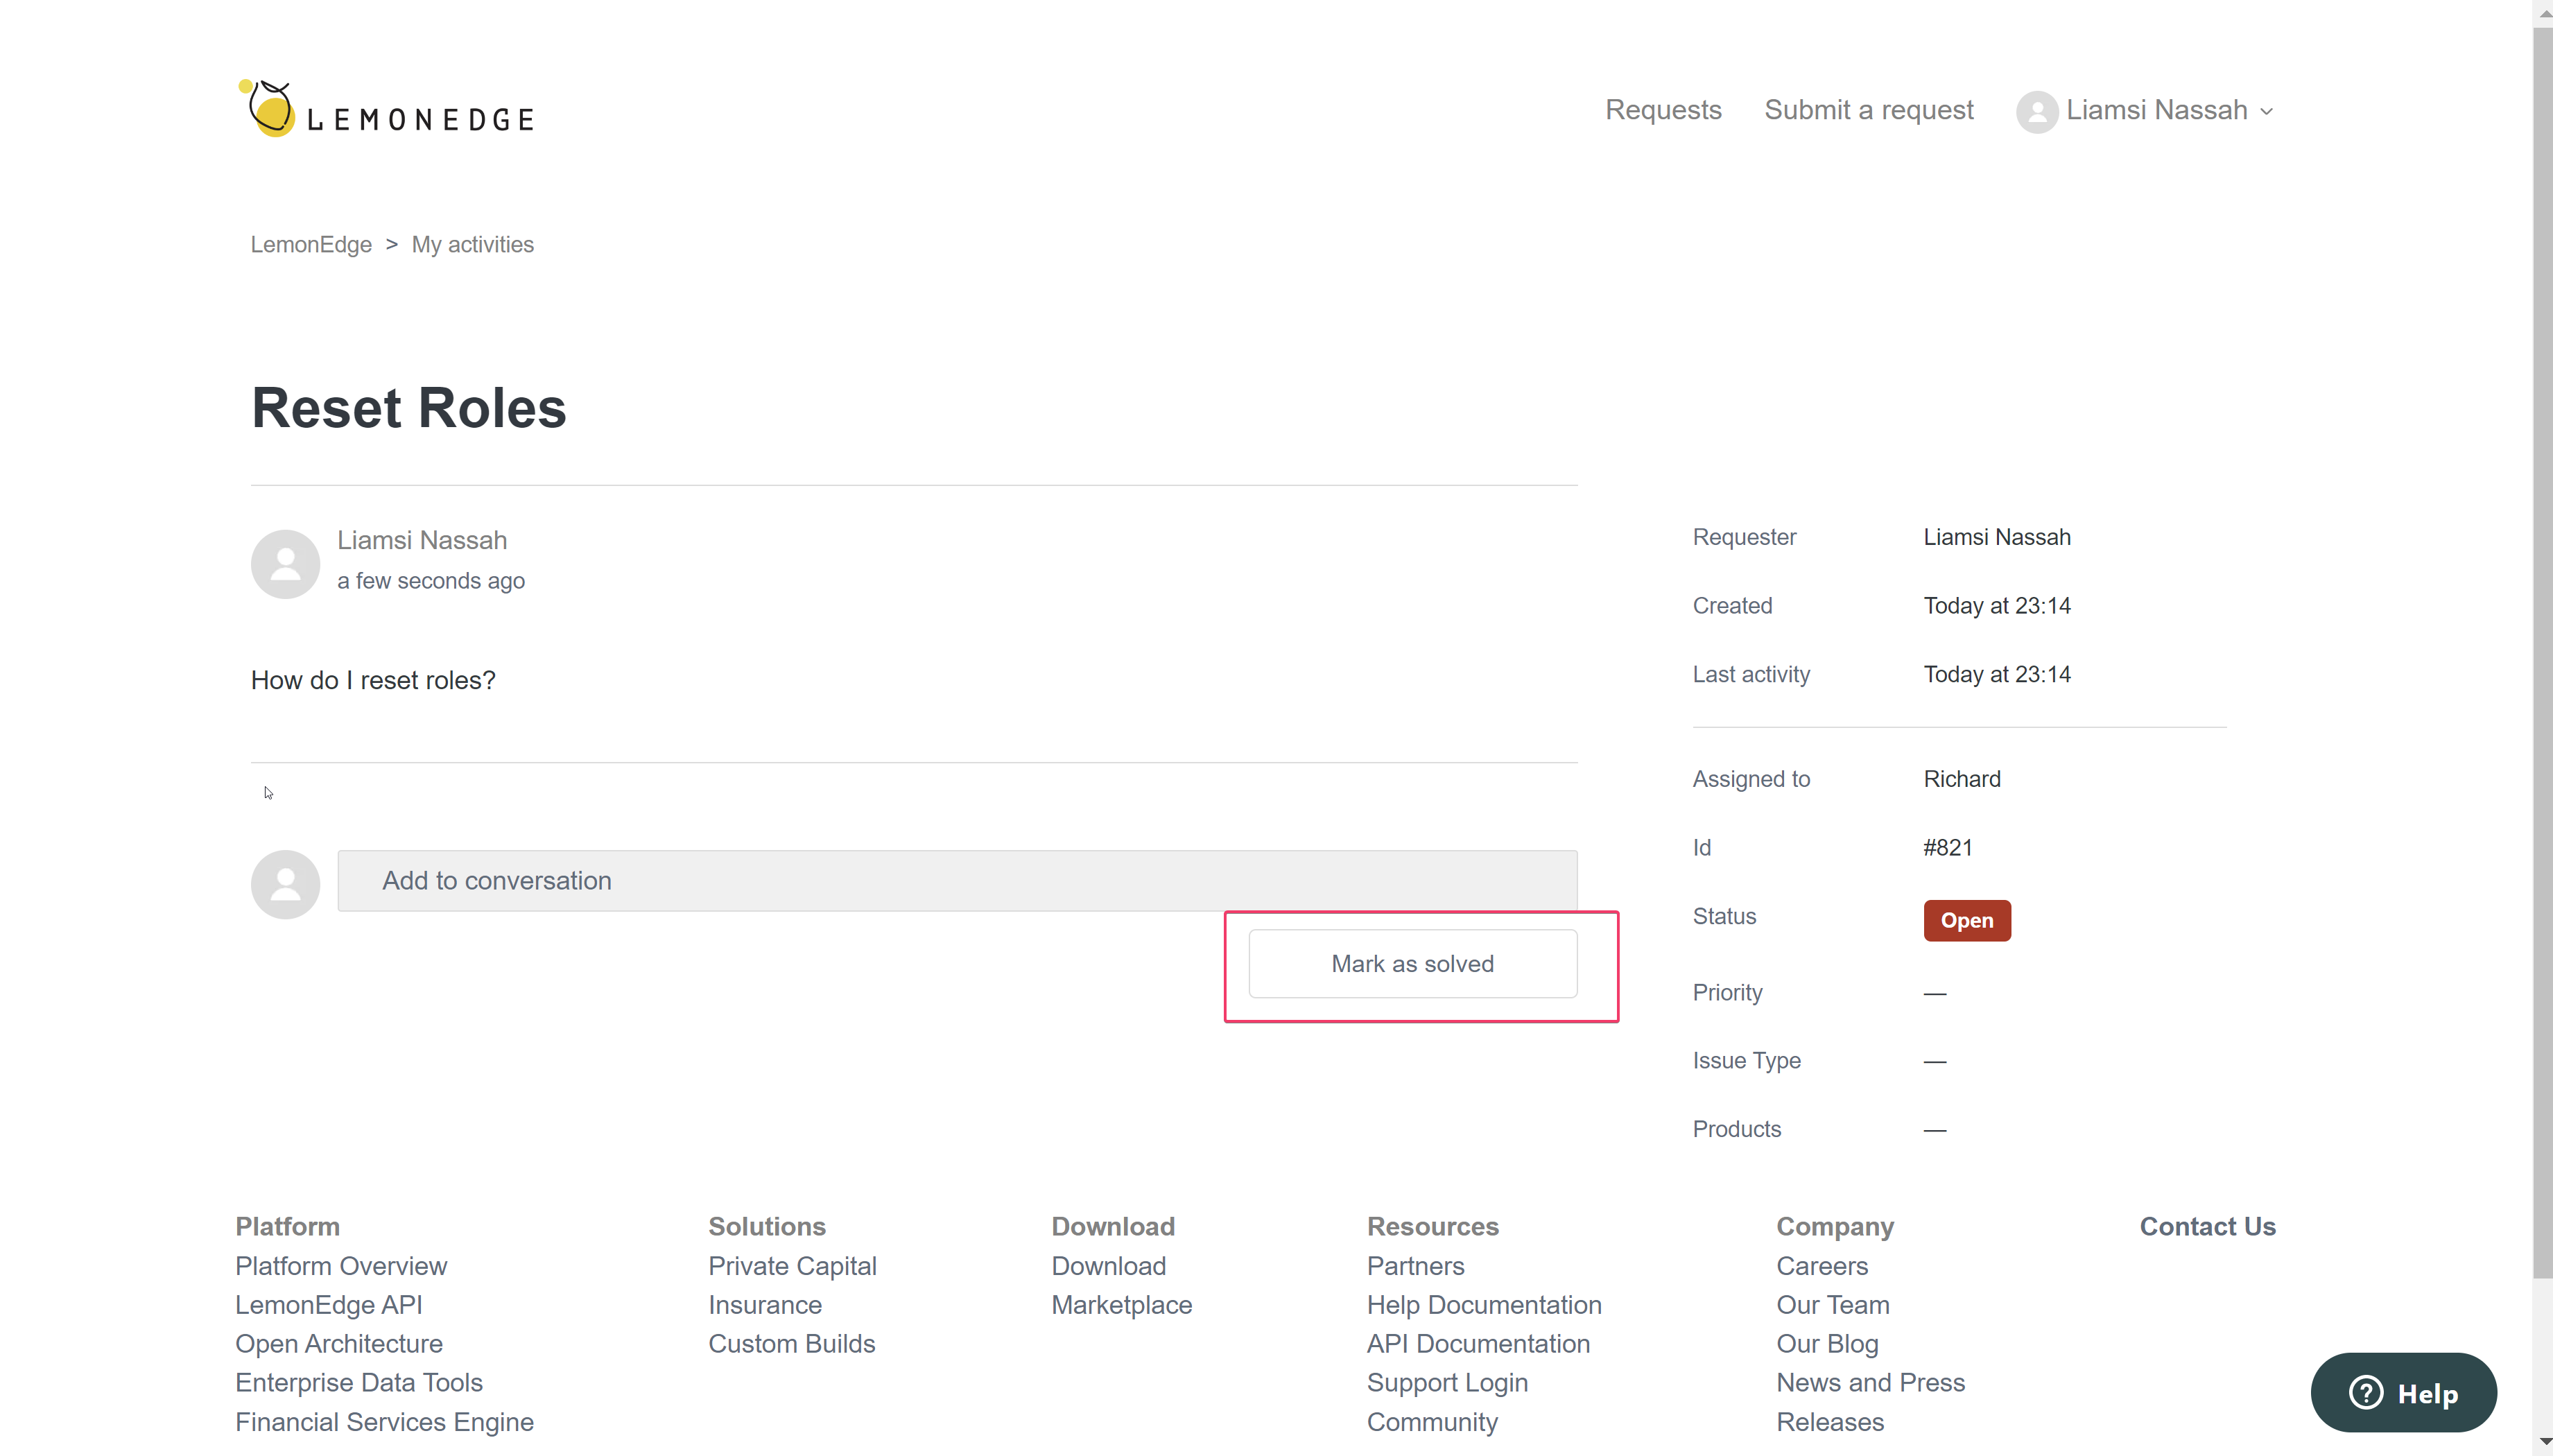
Task: Open Platform Overview footer link
Action: point(341,1266)
